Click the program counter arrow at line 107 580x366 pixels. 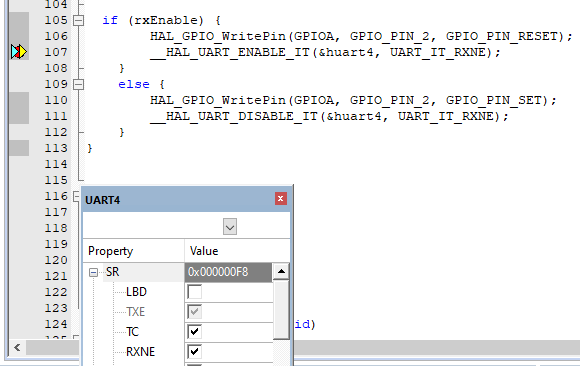(19, 52)
